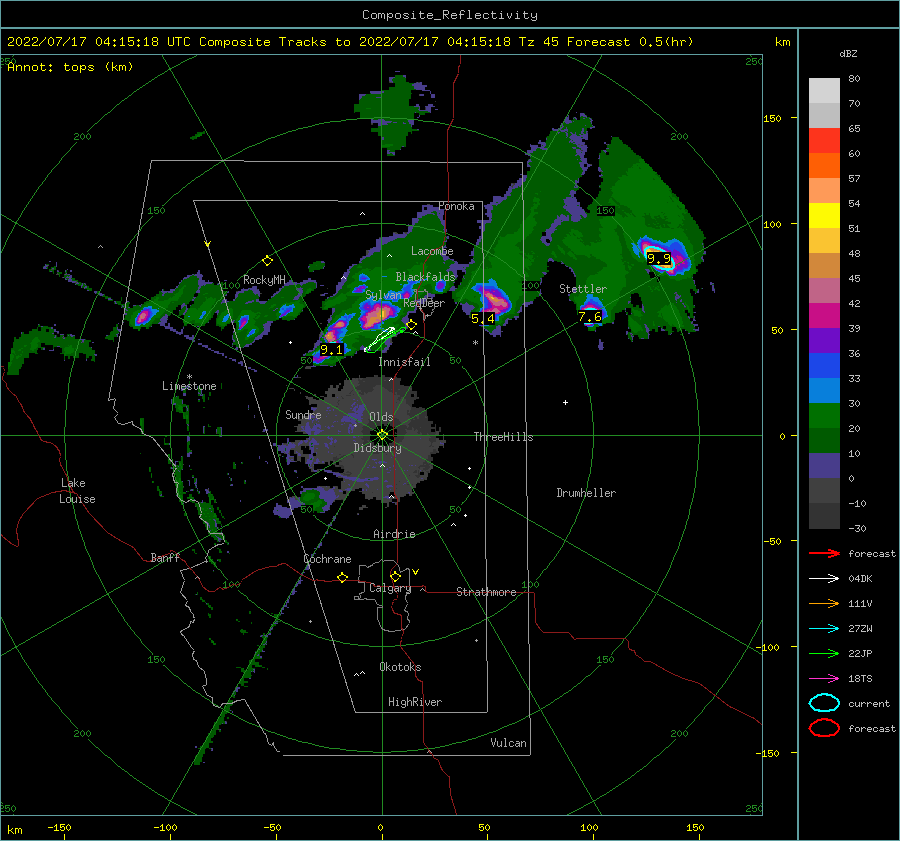Select the cyan 27ZW track arrow
The width and height of the screenshot is (900, 841).
(824, 629)
